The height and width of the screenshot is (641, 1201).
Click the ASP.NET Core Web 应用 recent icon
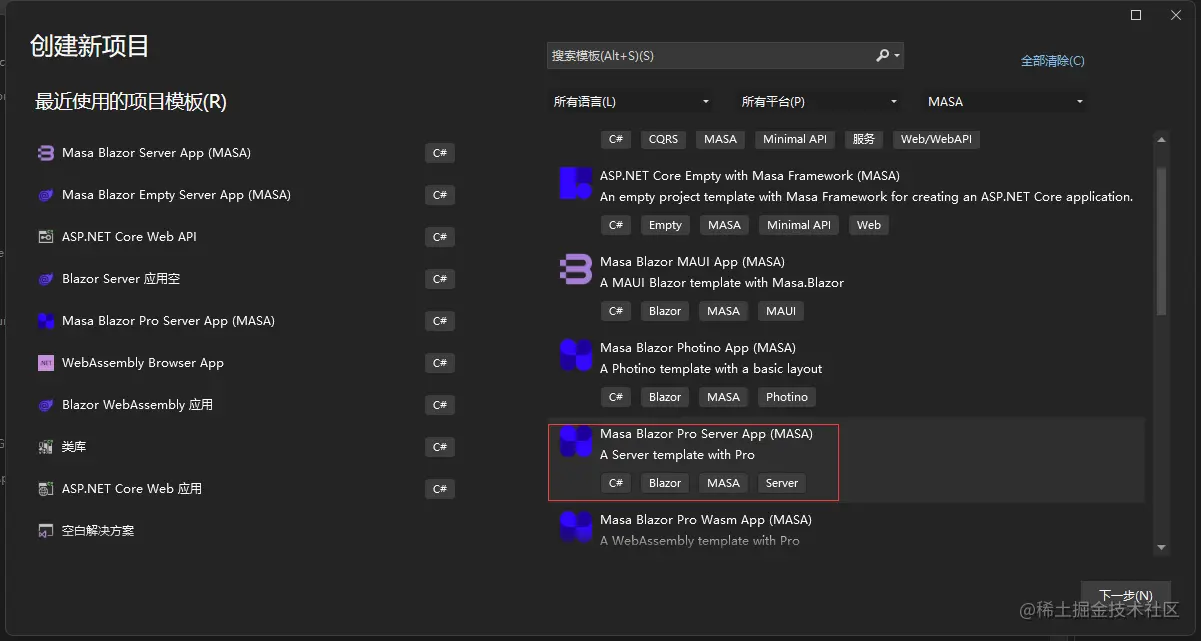pos(45,489)
